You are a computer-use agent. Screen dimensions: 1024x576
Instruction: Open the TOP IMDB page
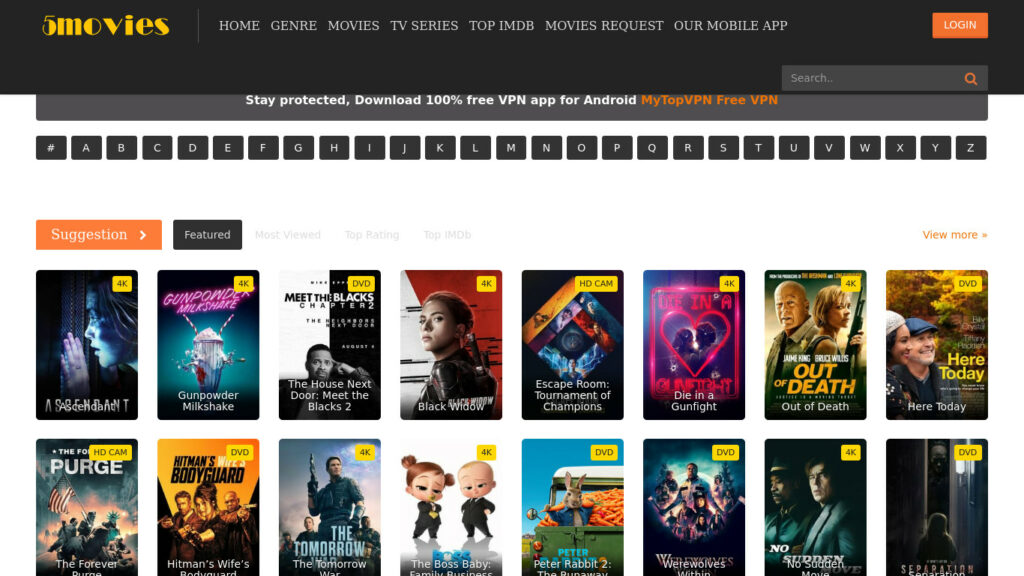click(501, 25)
